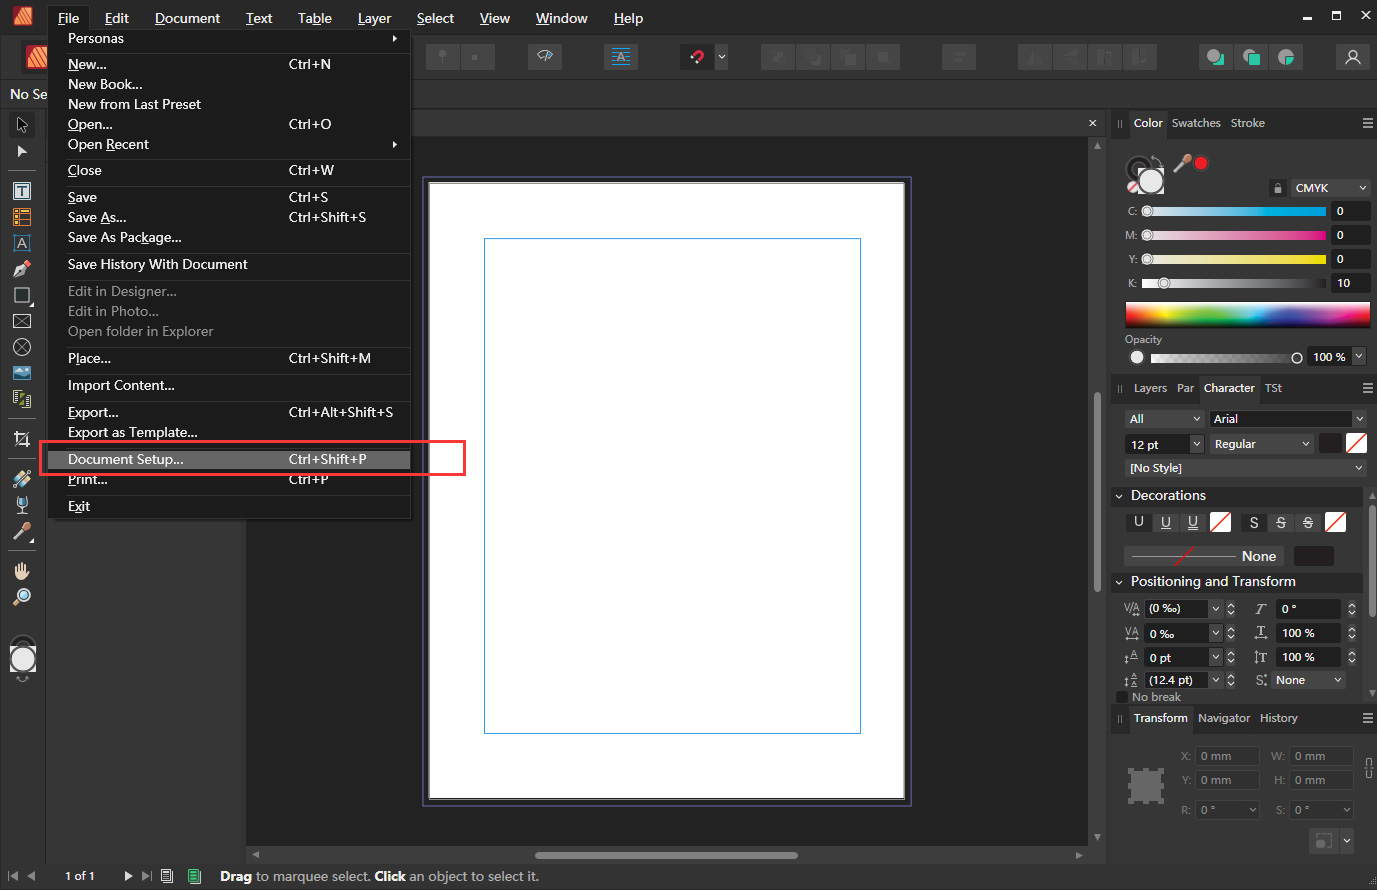
Task: Swap fill and stroke colors in Color panel
Action: [1158, 162]
